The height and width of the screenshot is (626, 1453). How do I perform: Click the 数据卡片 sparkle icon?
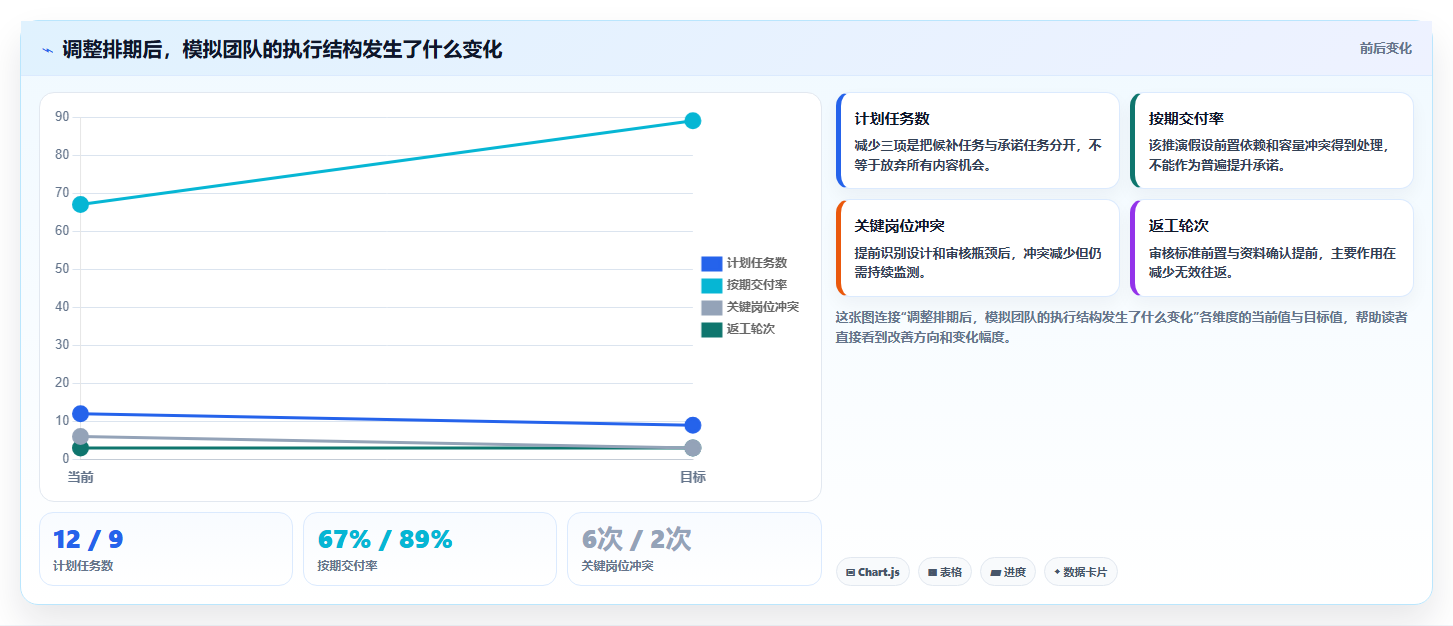pyautogui.click(x=1057, y=572)
